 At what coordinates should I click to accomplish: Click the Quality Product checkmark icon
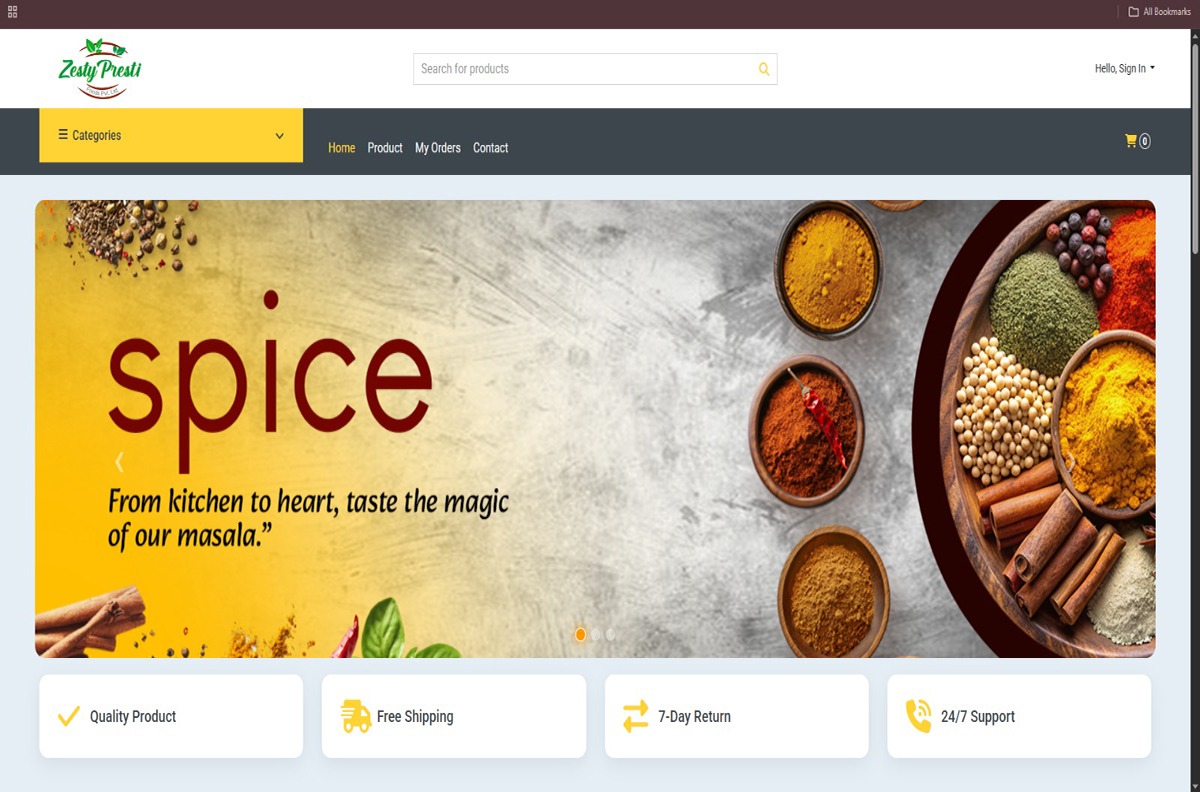(69, 716)
